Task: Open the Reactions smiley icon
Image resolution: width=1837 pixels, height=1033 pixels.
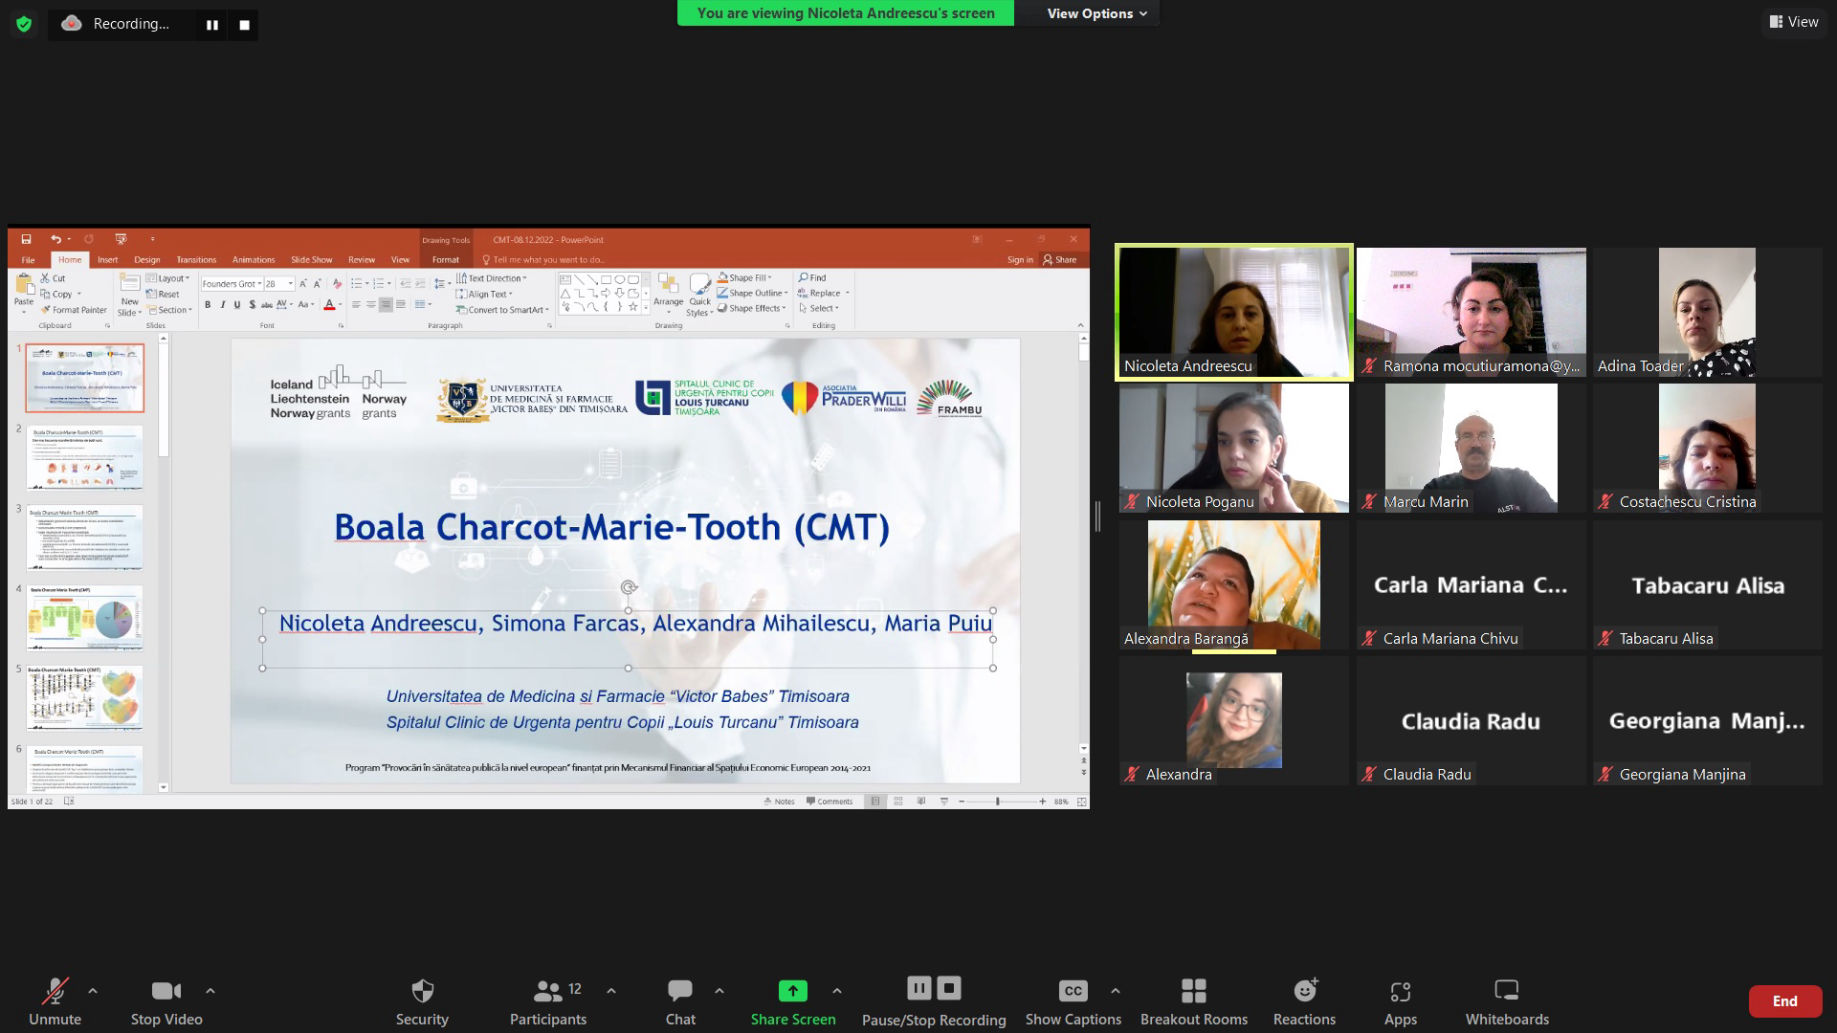Action: coord(1305,991)
